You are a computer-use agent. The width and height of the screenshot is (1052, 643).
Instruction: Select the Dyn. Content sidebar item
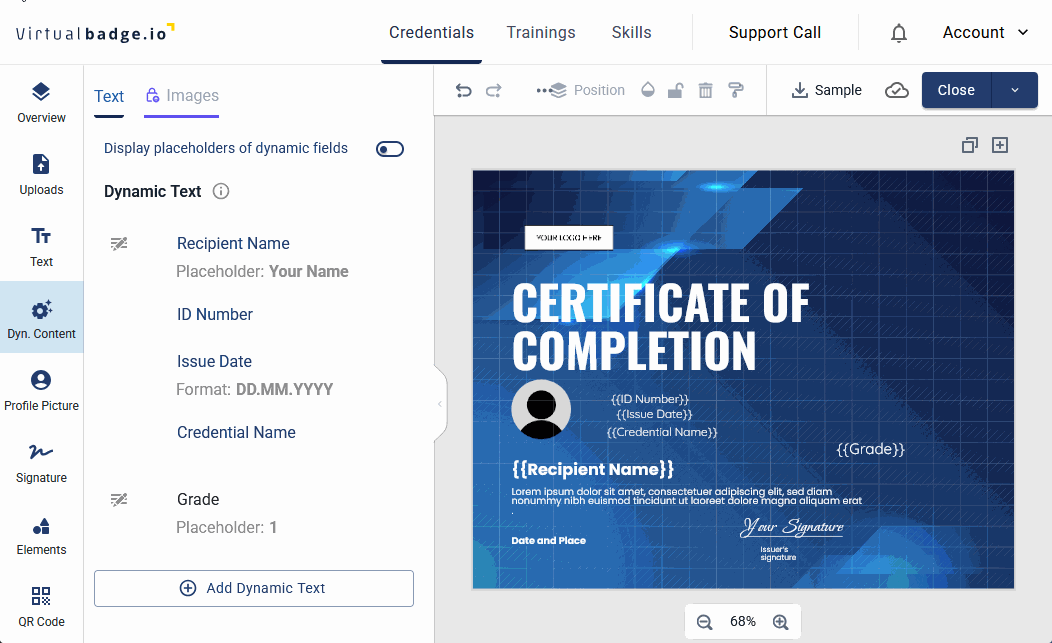tap(42, 317)
